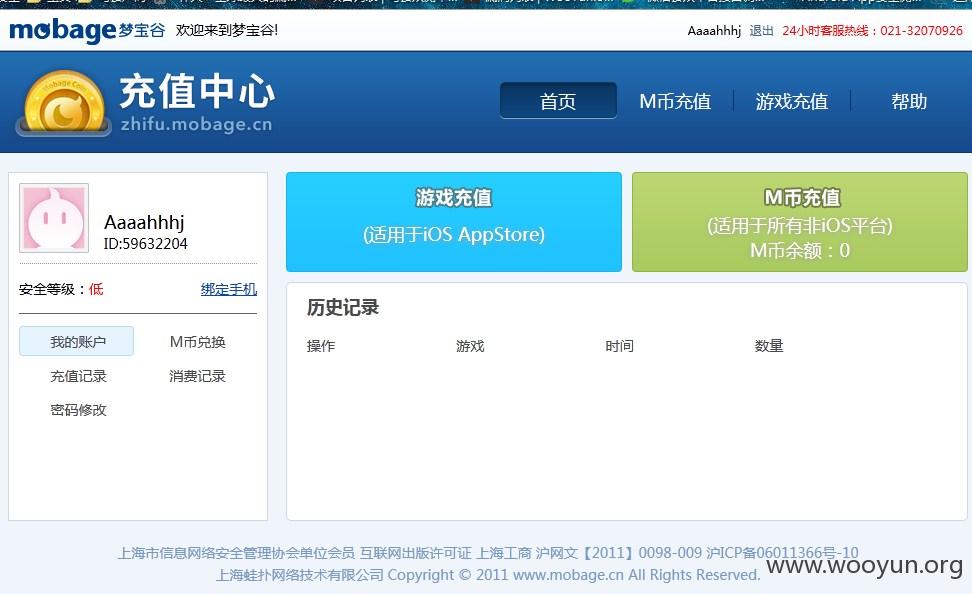
Task: Click the Aaaahhhj username in the top bar
Action: (x=714, y=30)
